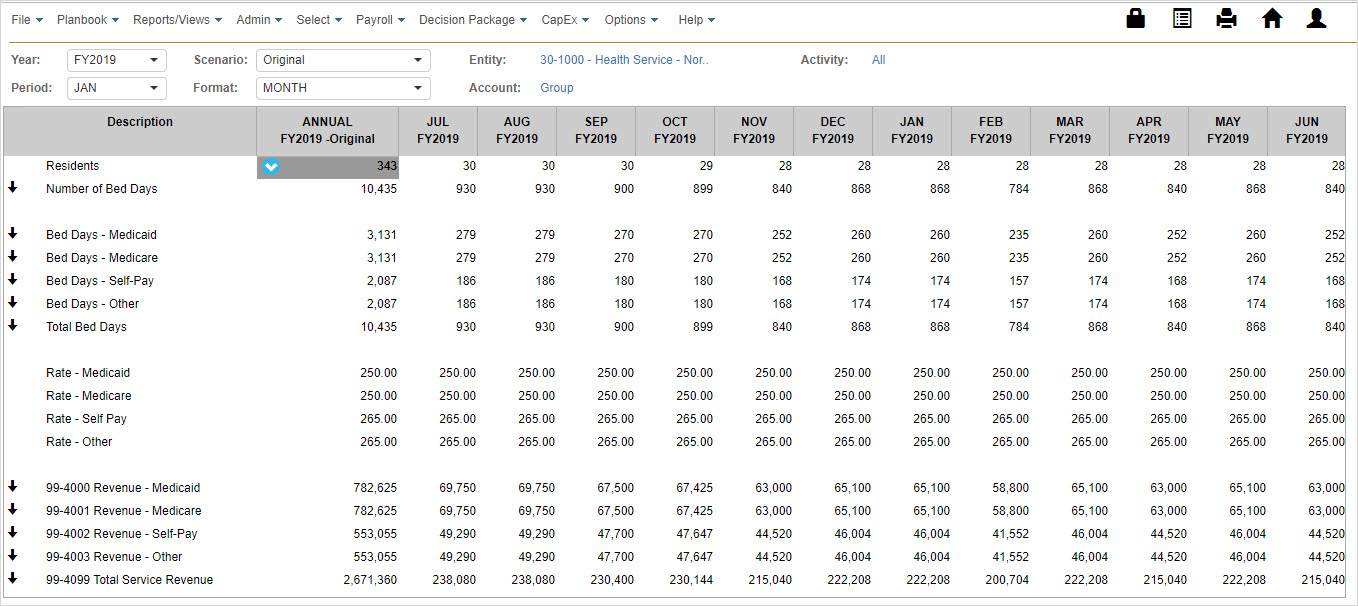This screenshot has height=606, width=1358.
Task: Open the Format dropdown showing MONTH
Action: point(343,88)
